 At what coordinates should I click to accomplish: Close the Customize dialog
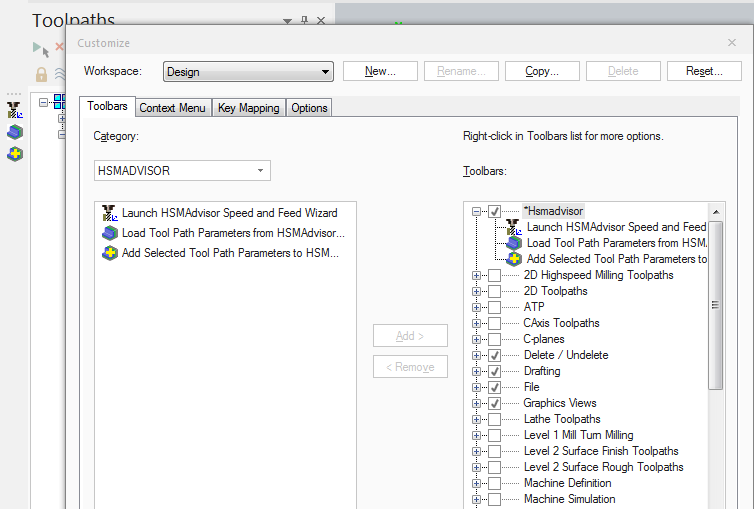(x=732, y=43)
